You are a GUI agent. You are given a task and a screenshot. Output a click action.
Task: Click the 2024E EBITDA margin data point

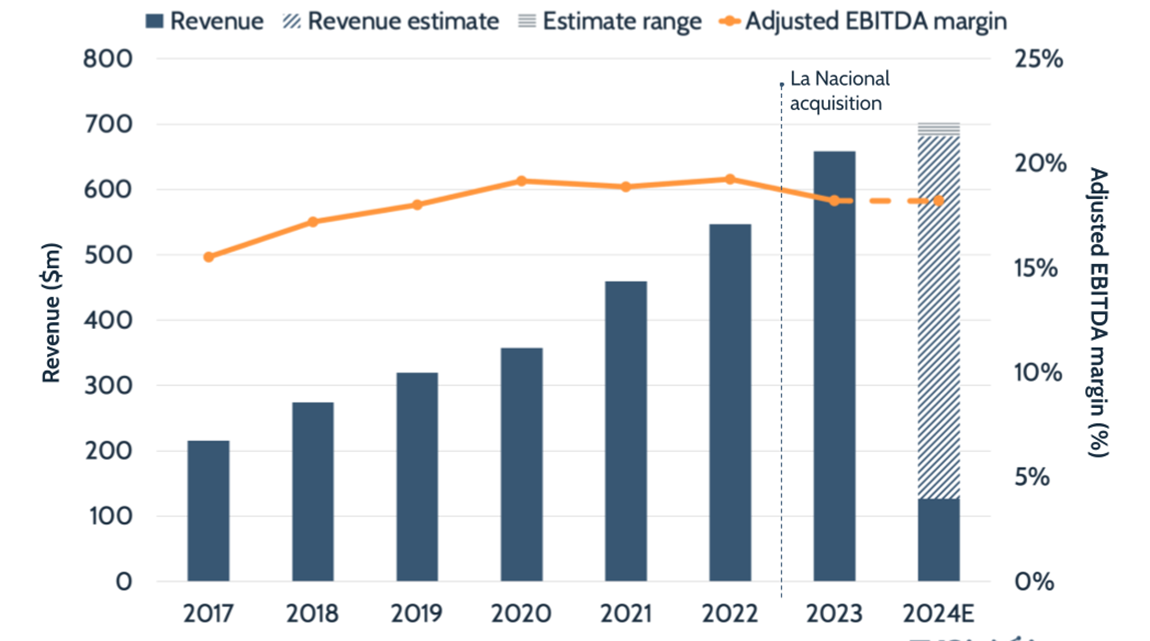938,201
